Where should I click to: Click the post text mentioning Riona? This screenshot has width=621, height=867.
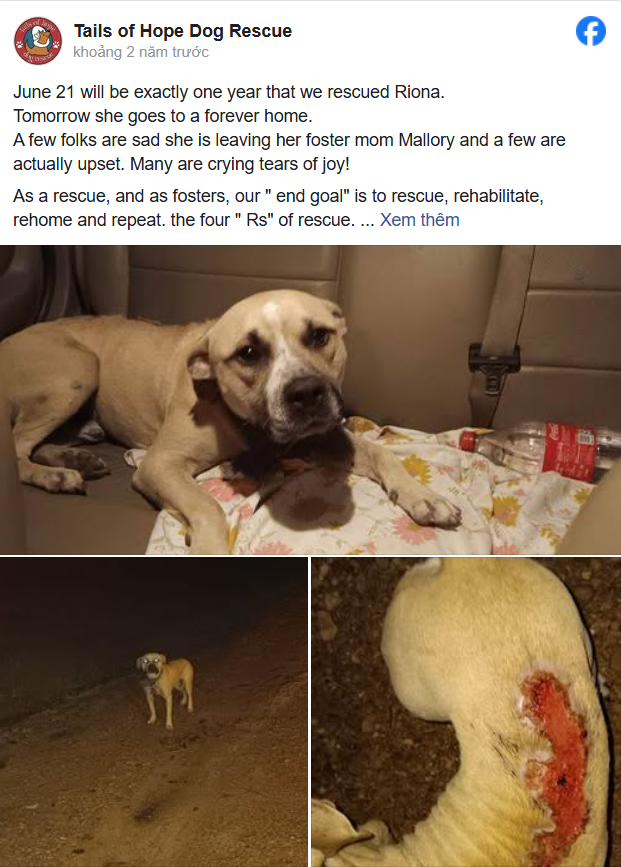click(x=229, y=92)
